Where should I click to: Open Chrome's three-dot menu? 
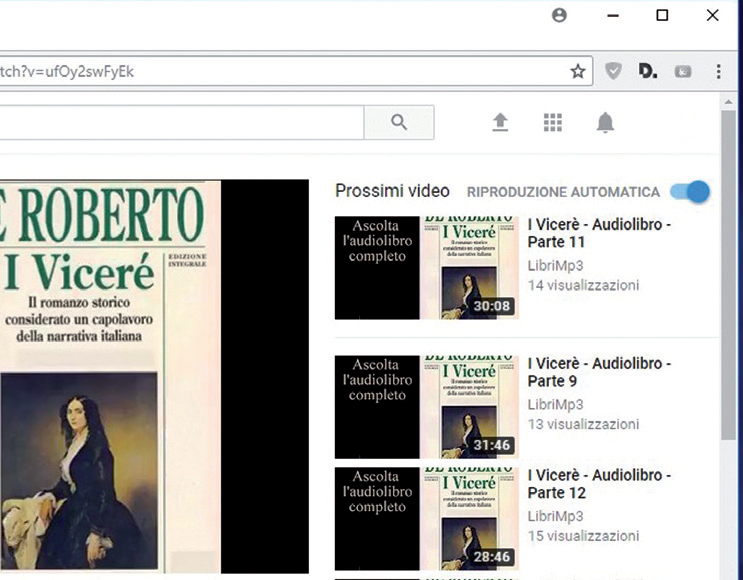coord(719,72)
